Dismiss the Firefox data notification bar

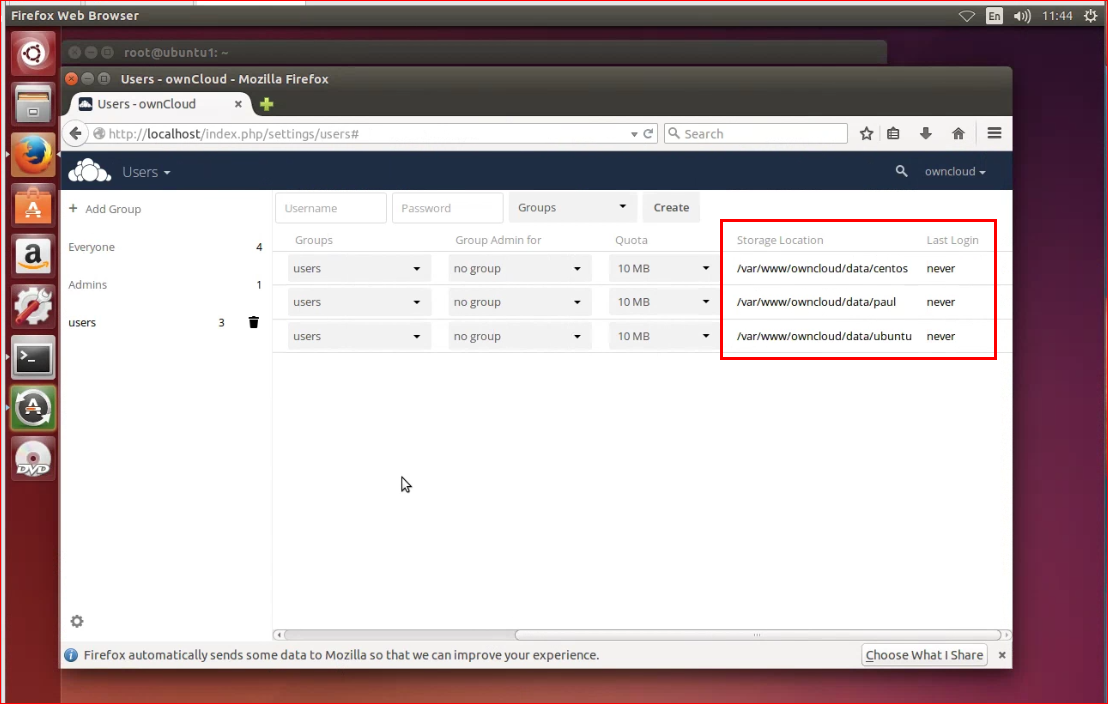coord(1002,655)
